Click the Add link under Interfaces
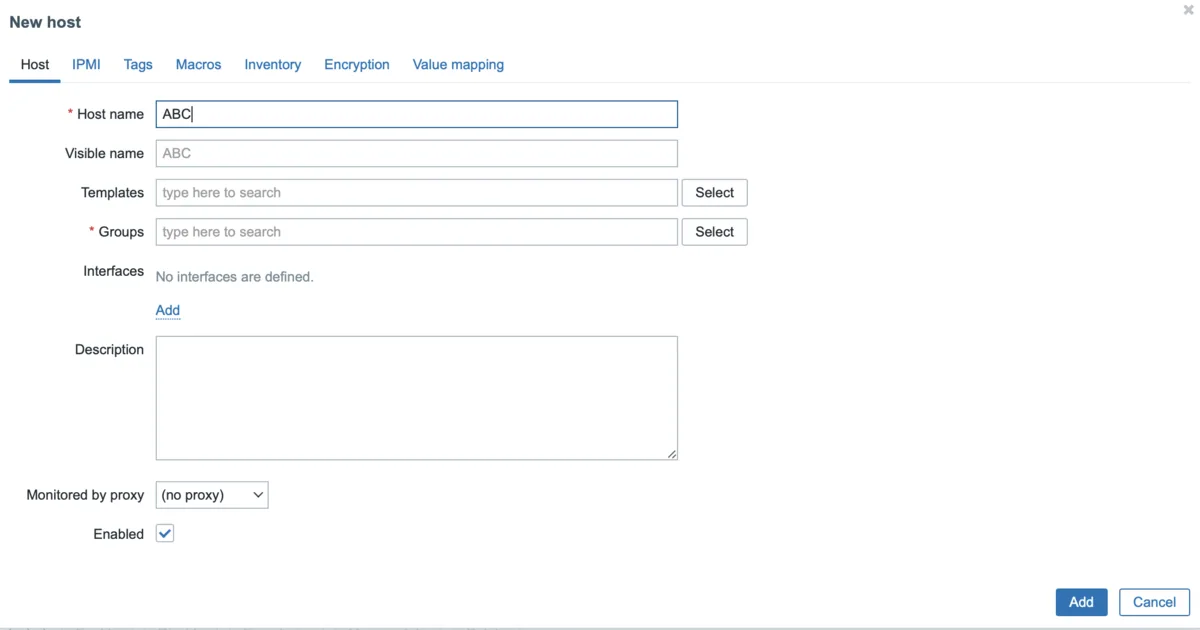This screenshot has height=630, width=1200. point(168,311)
